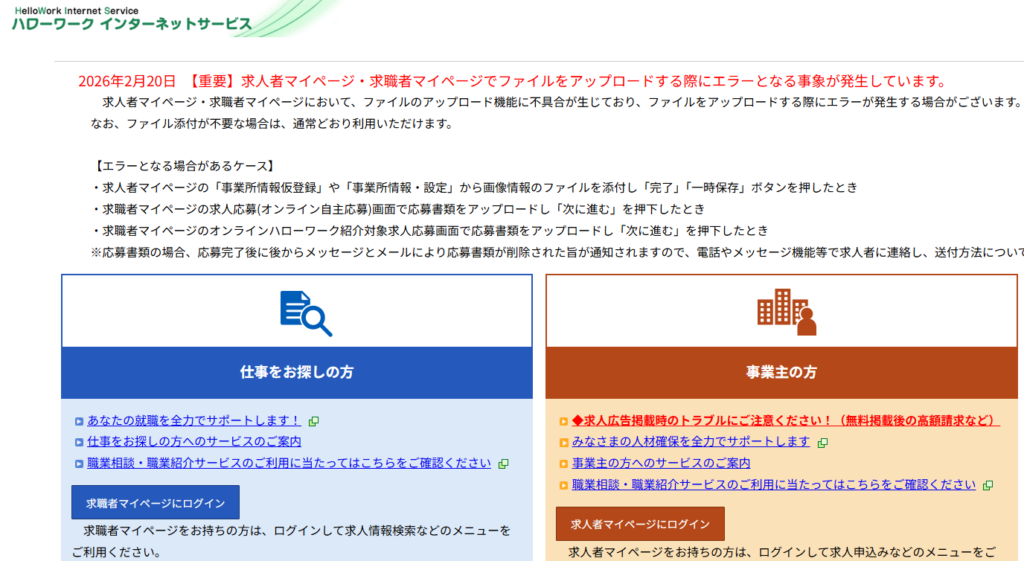Click external-link icon after job seeker 職業相談 link
This screenshot has height=561, width=1024.
pos(503,464)
